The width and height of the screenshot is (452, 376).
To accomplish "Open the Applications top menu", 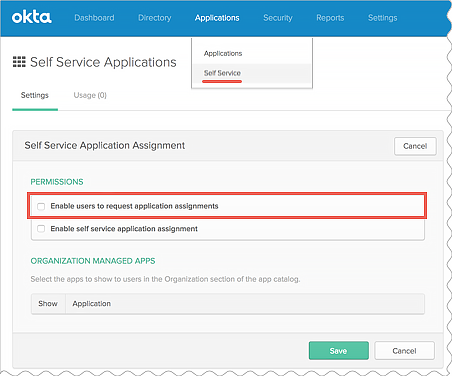I will point(217,18).
